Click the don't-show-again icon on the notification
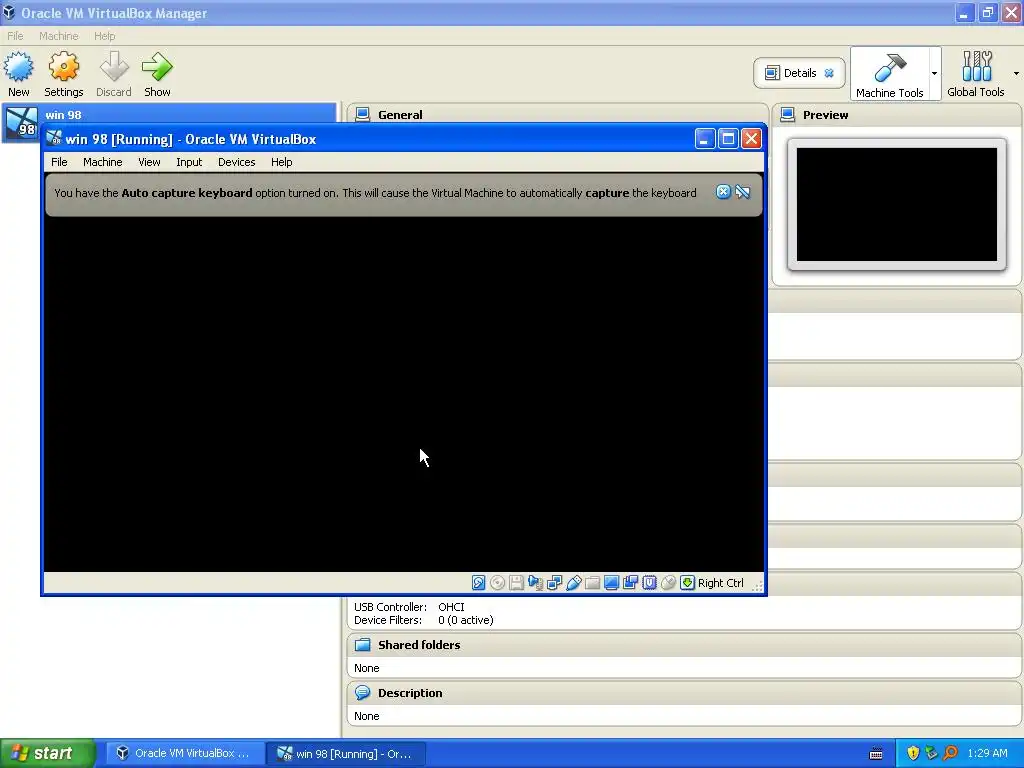This screenshot has width=1024, height=768. 743,192
